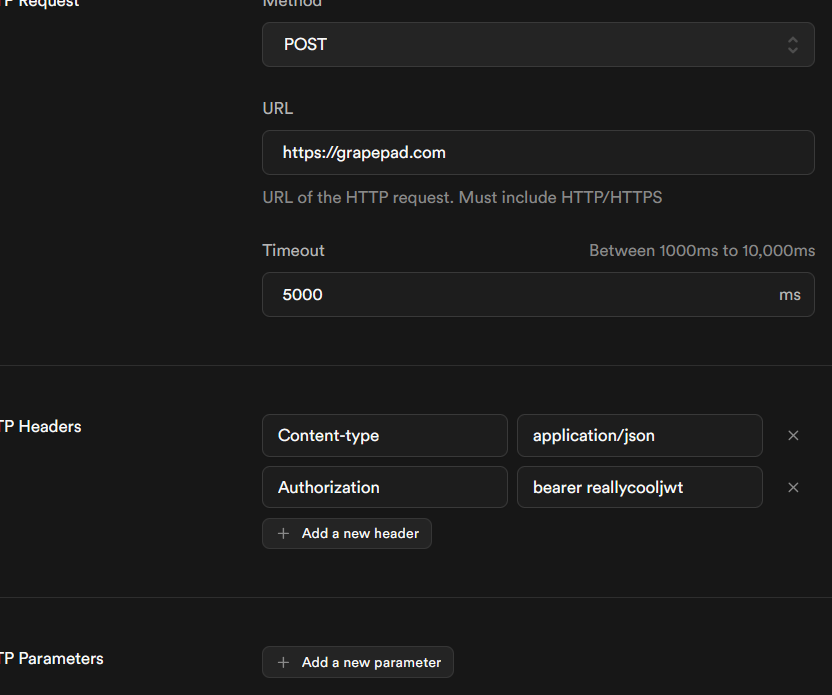Select the Authorization header name field
The height and width of the screenshot is (695, 832).
pos(385,488)
